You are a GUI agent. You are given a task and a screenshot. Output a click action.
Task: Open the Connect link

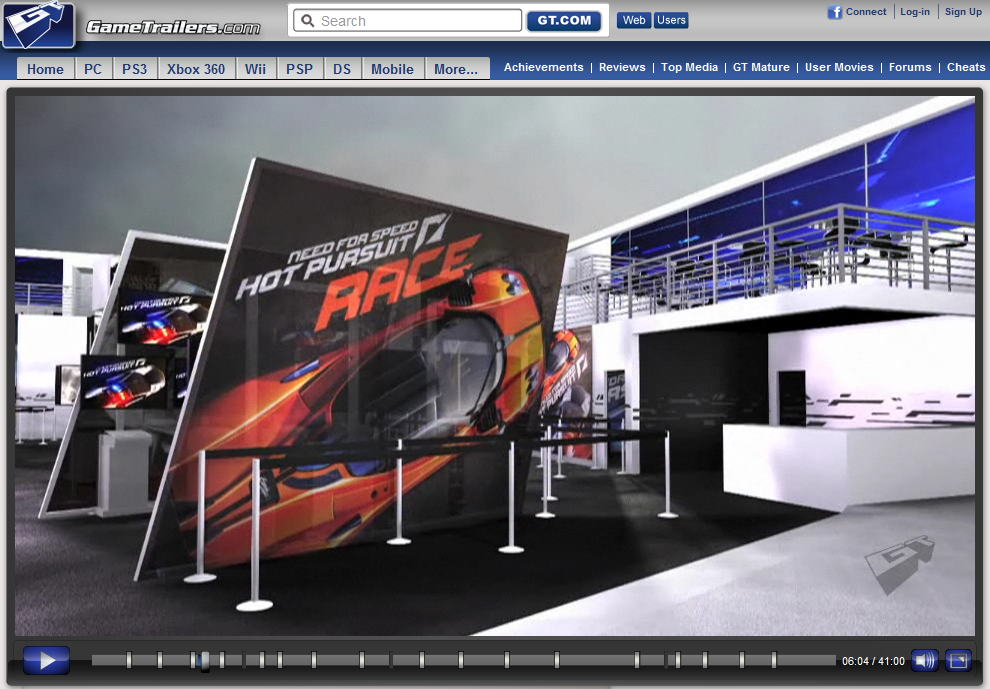(x=866, y=11)
